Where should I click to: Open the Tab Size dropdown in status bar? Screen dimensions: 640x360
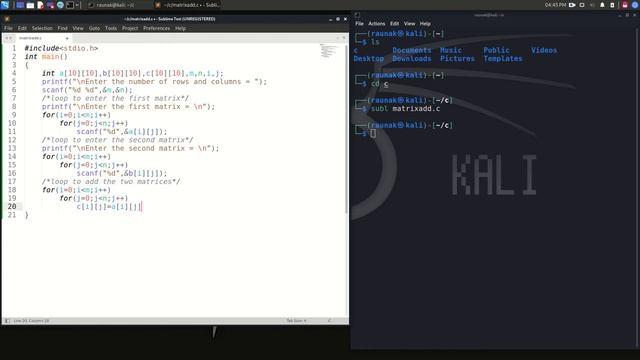point(296,321)
